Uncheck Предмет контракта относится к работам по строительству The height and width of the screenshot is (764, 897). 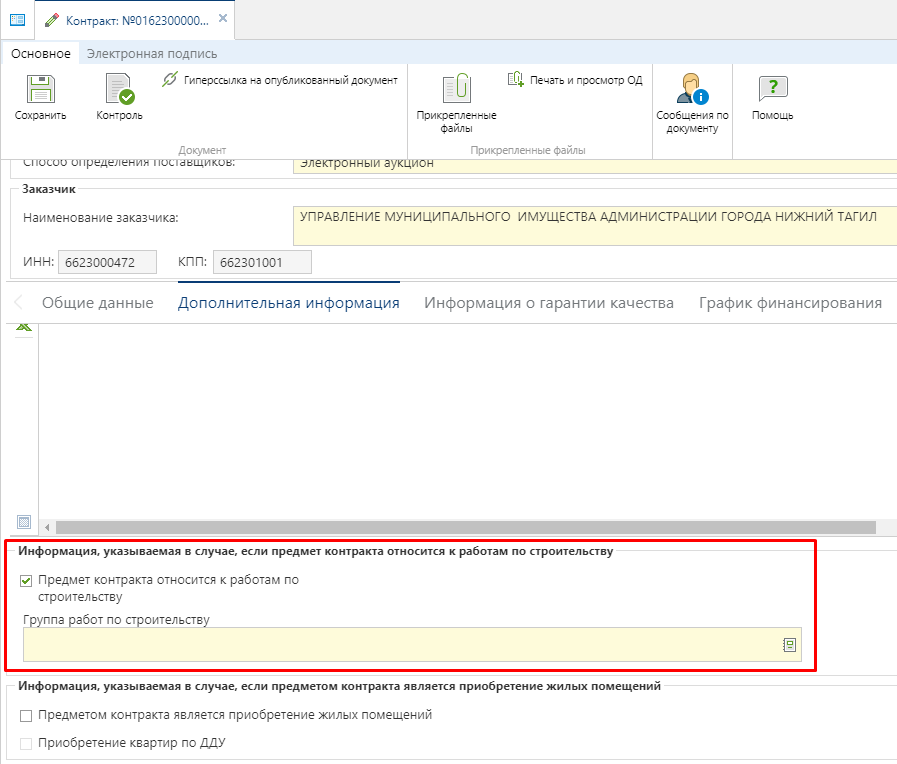pyautogui.click(x=27, y=580)
